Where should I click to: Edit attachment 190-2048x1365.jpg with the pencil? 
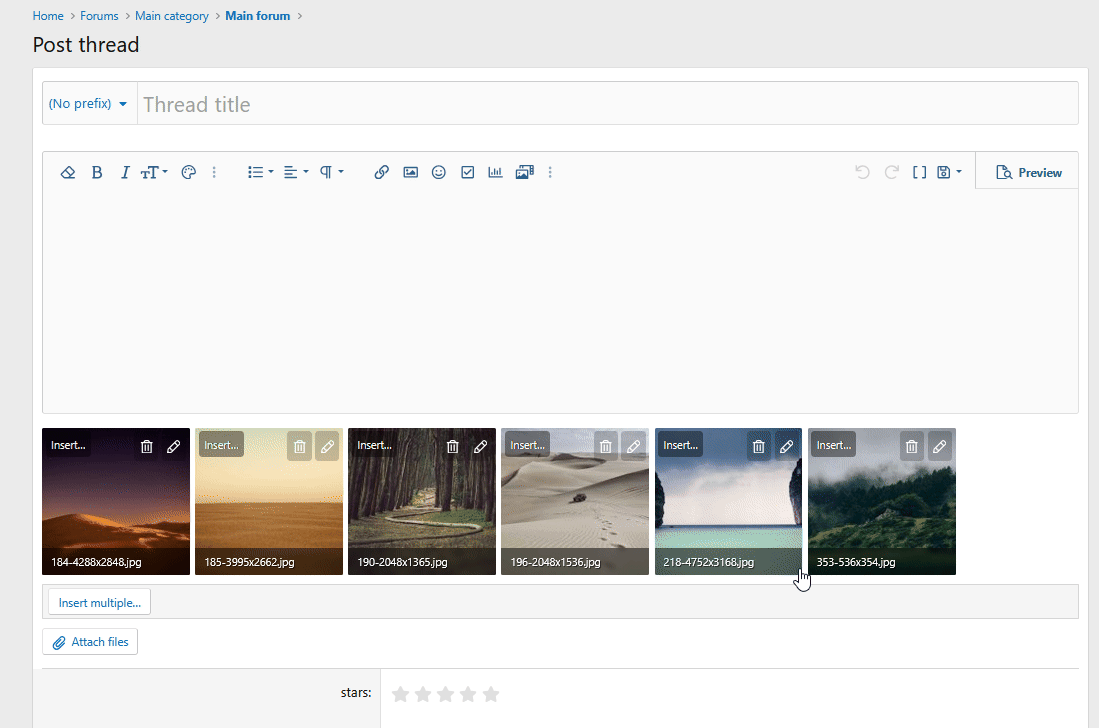tap(480, 446)
